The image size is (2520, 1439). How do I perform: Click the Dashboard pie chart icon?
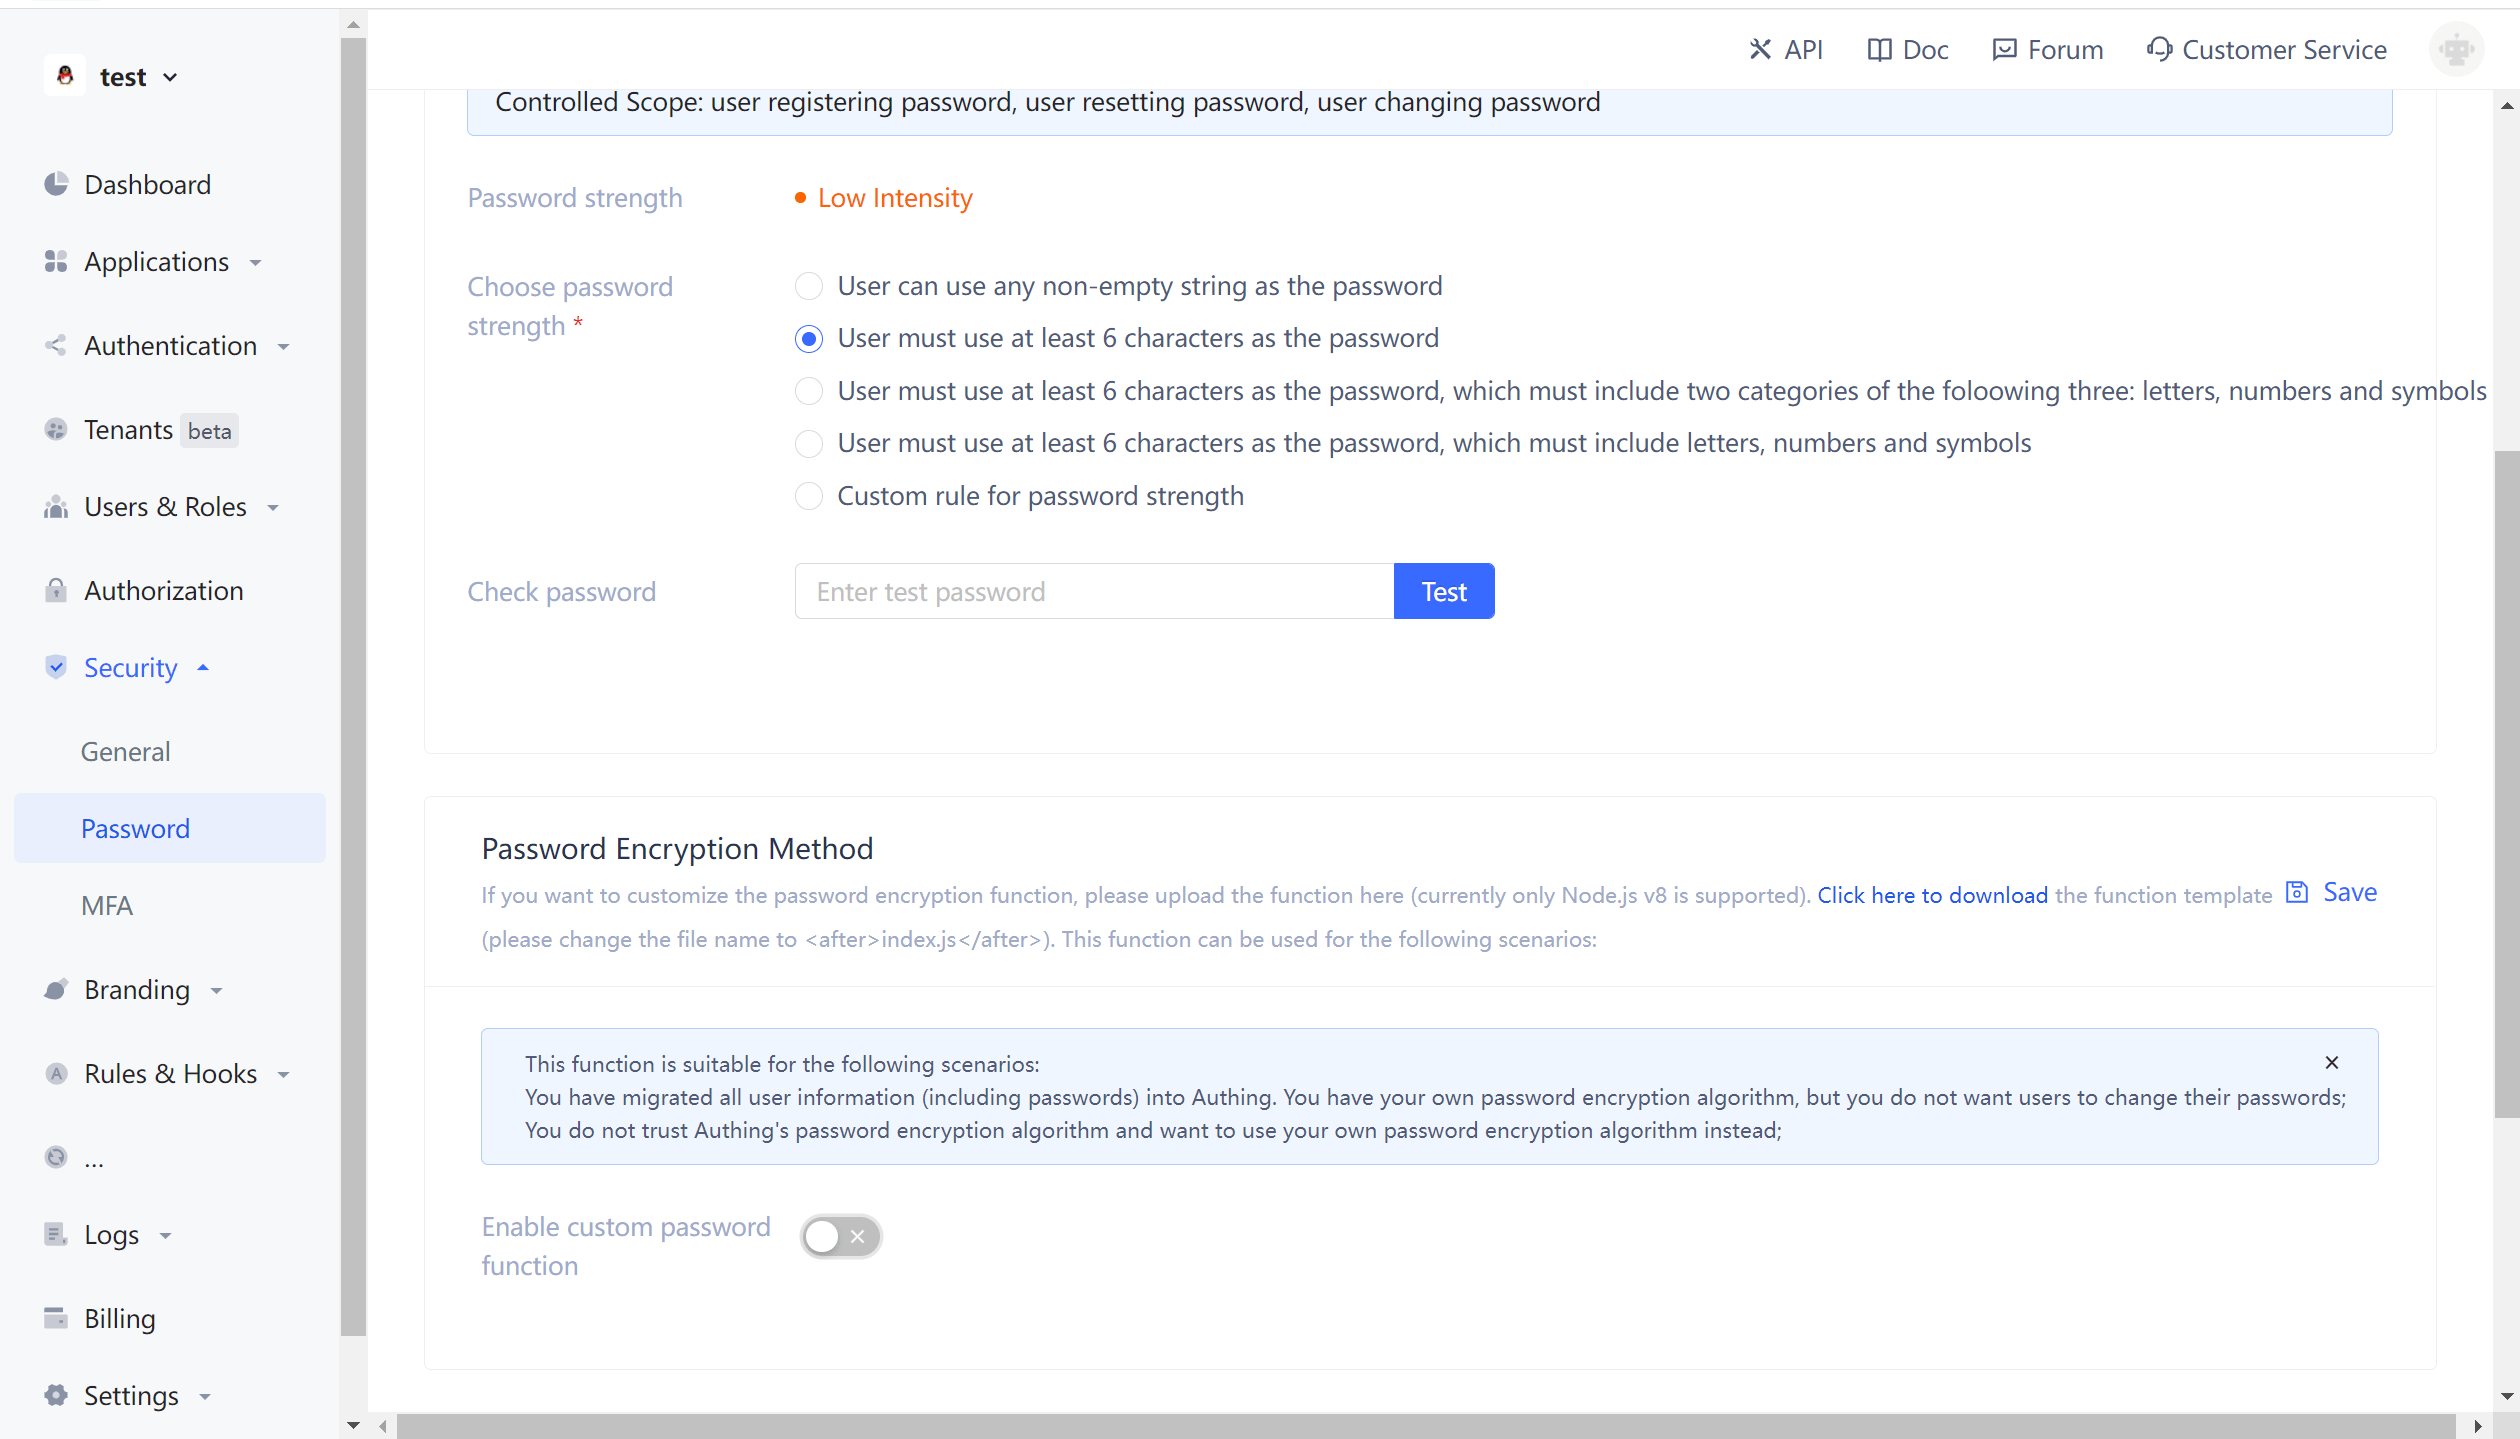[56, 184]
